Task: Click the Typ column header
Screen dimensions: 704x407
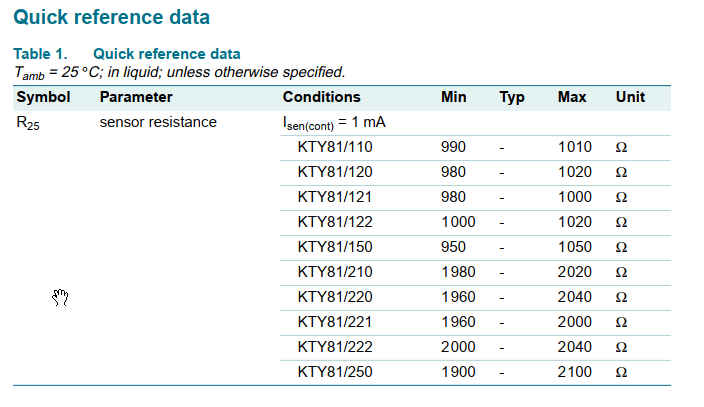Action: click(512, 97)
